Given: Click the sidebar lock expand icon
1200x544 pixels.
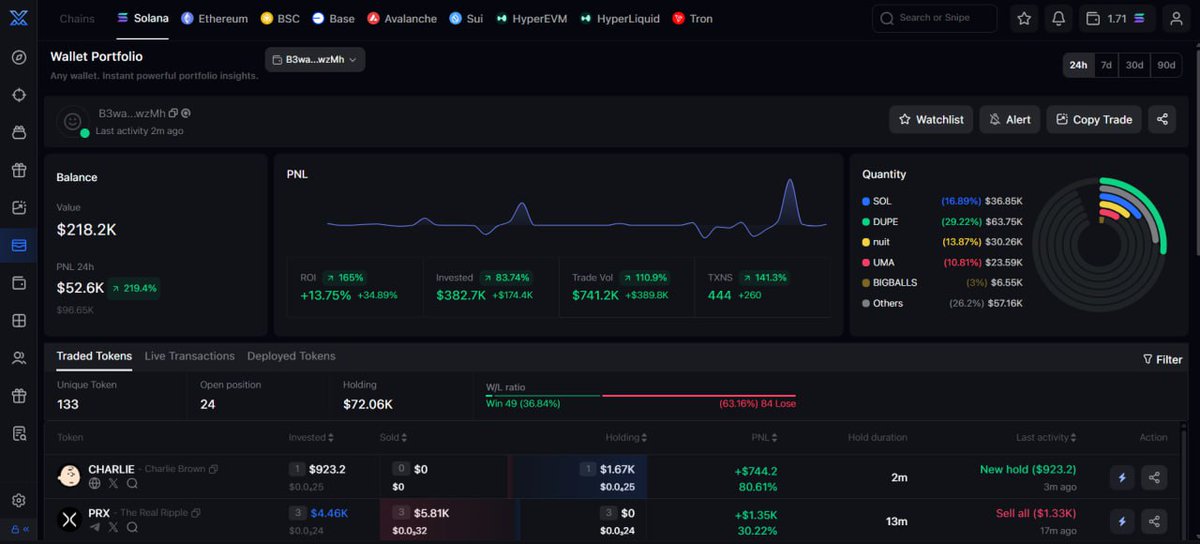Looking at the screenshot, I should [19, 530].
